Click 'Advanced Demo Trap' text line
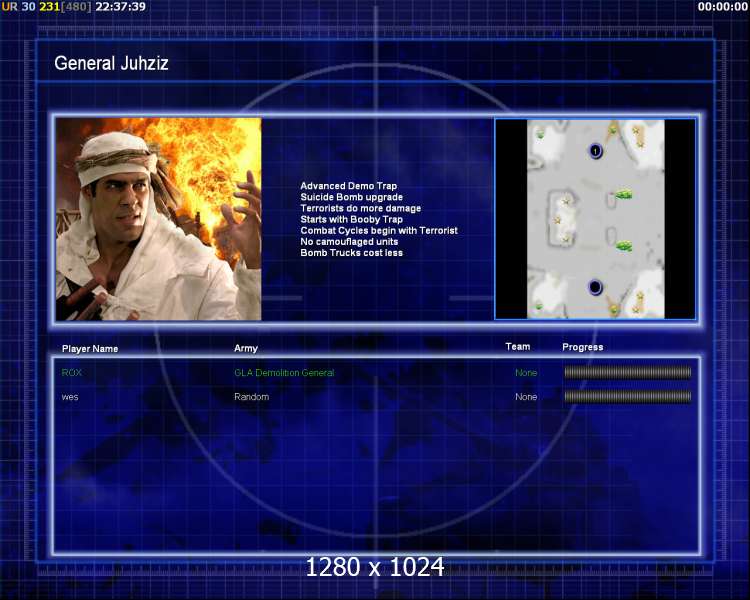The width and height of the screenshot is (750, 600). [349, 186]
